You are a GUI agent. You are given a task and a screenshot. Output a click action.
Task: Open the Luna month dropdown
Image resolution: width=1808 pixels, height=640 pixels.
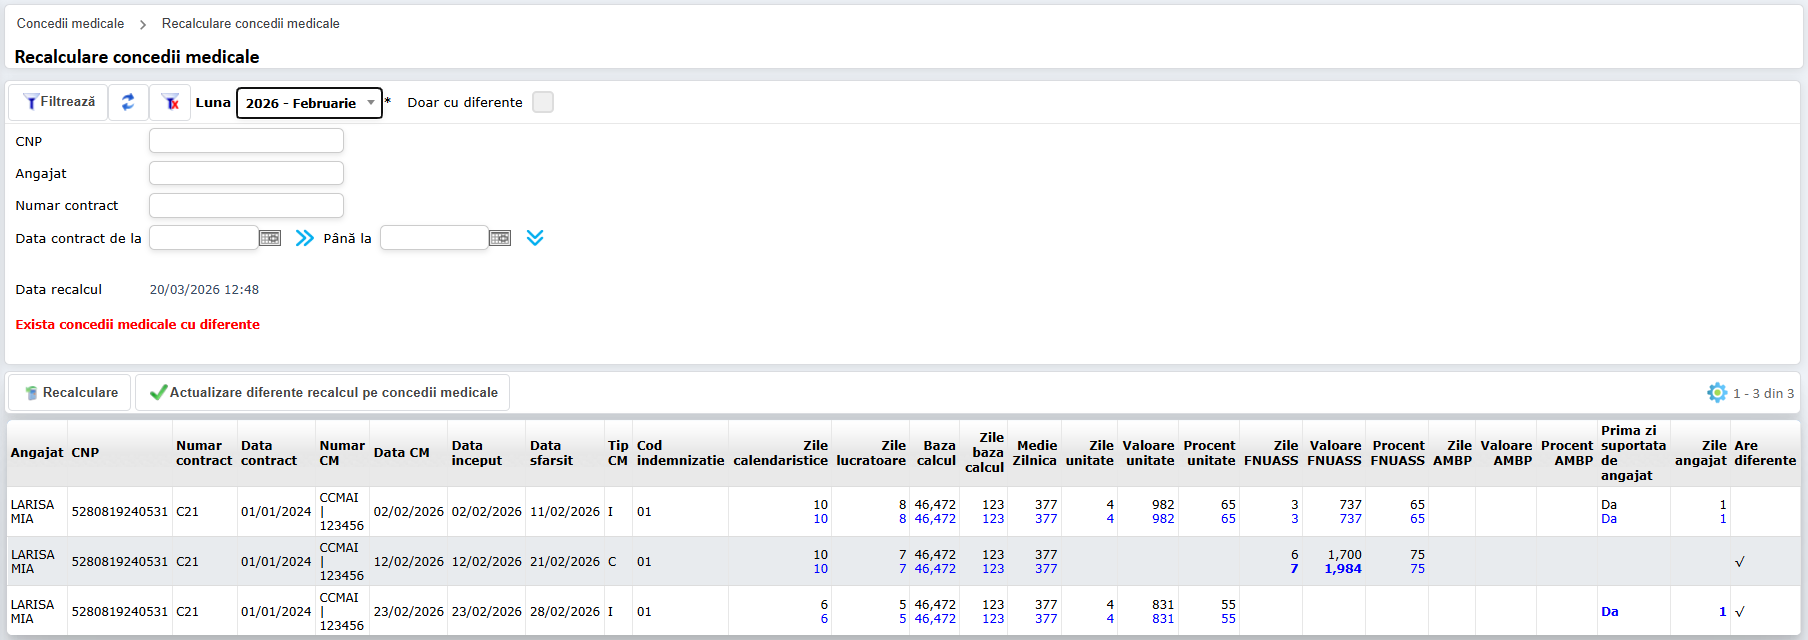[309, 103]
